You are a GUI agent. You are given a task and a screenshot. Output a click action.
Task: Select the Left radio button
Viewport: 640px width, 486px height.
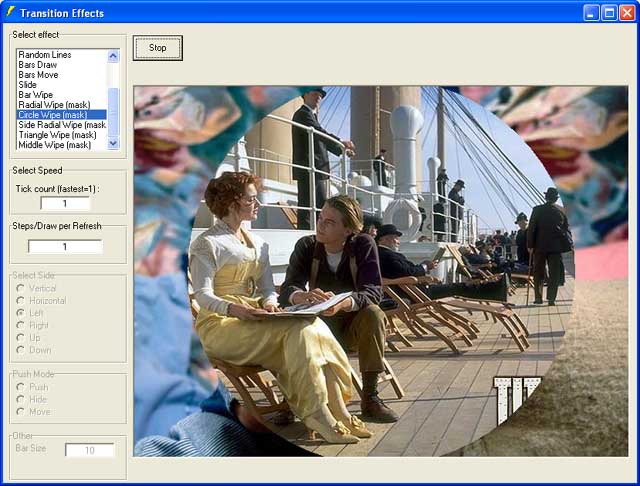(21, 313)
